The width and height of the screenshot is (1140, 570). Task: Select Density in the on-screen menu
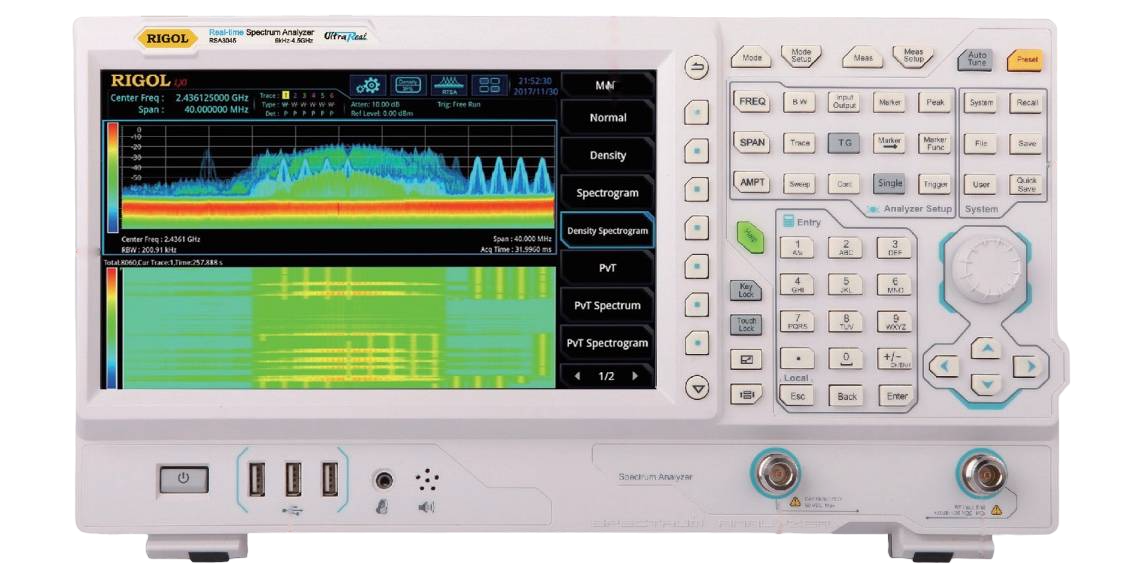tap(608, 155)
